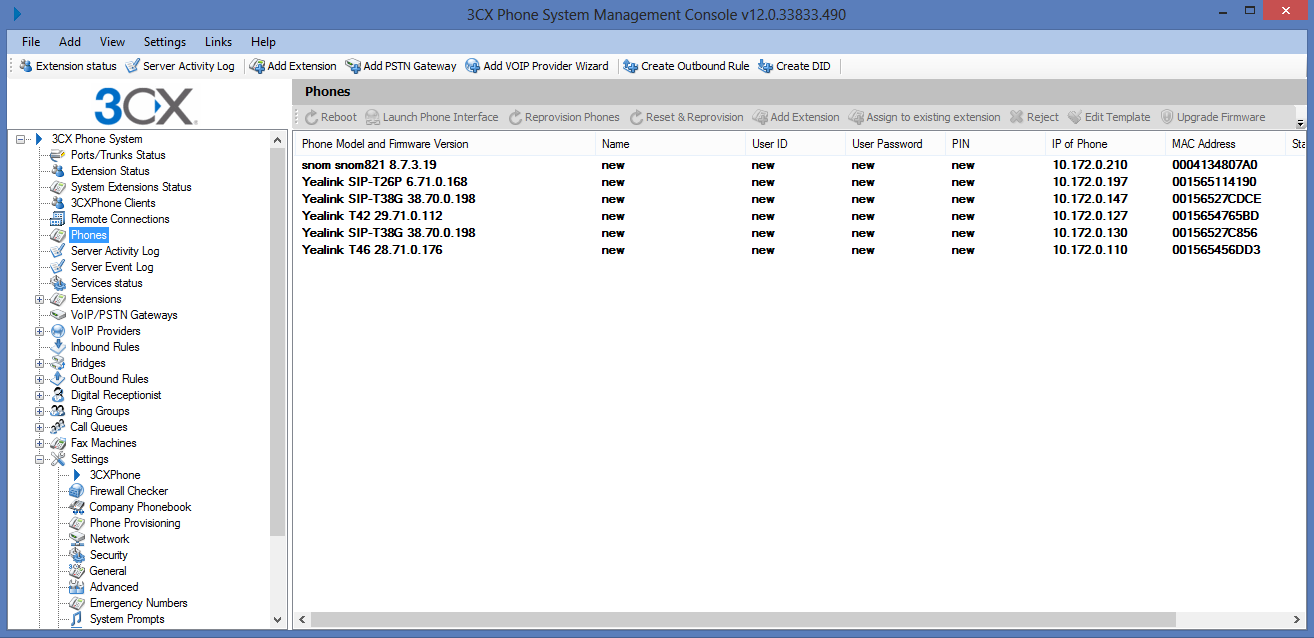This screenshot has height=638, width=1314.
Task: Sort by User ID column header
Action: coord(795,144)
